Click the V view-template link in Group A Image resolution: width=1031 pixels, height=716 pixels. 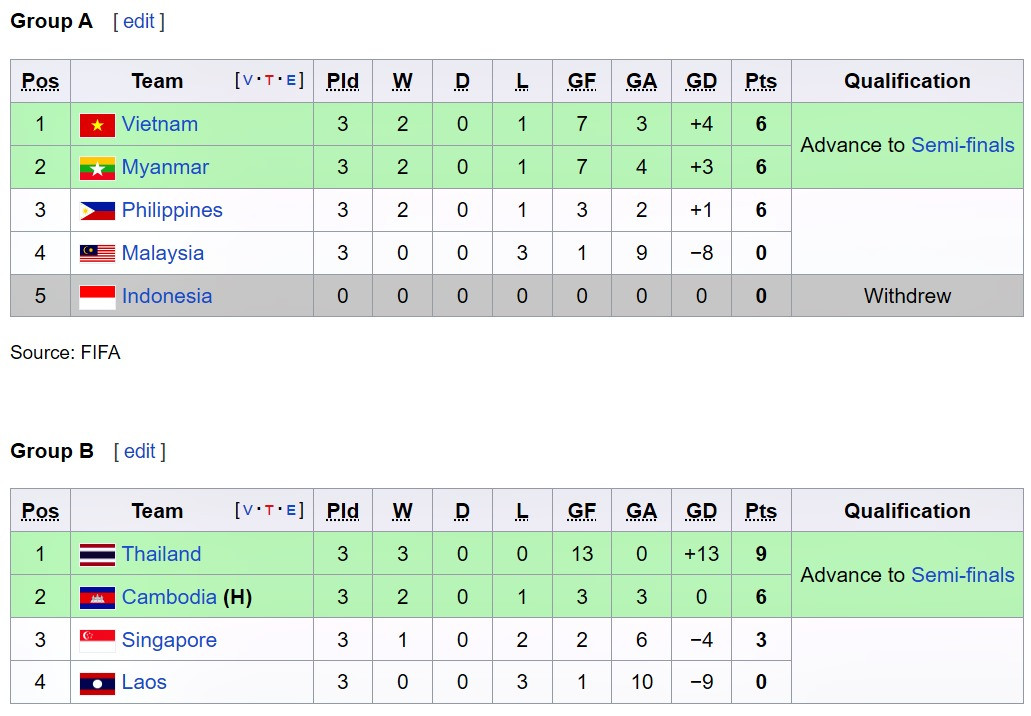click(x=248, y=81)
